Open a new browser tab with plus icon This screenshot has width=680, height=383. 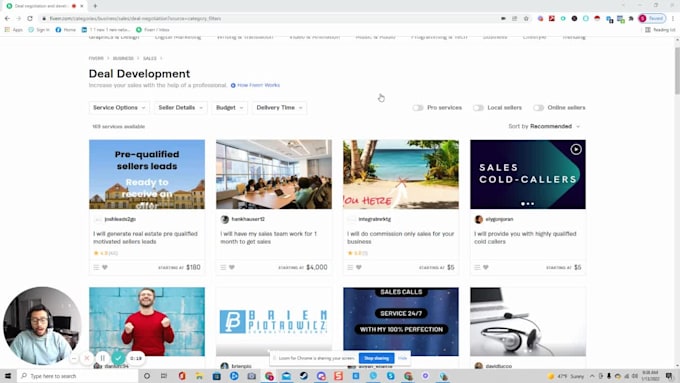pyautogui.click(x=95, y=6)
